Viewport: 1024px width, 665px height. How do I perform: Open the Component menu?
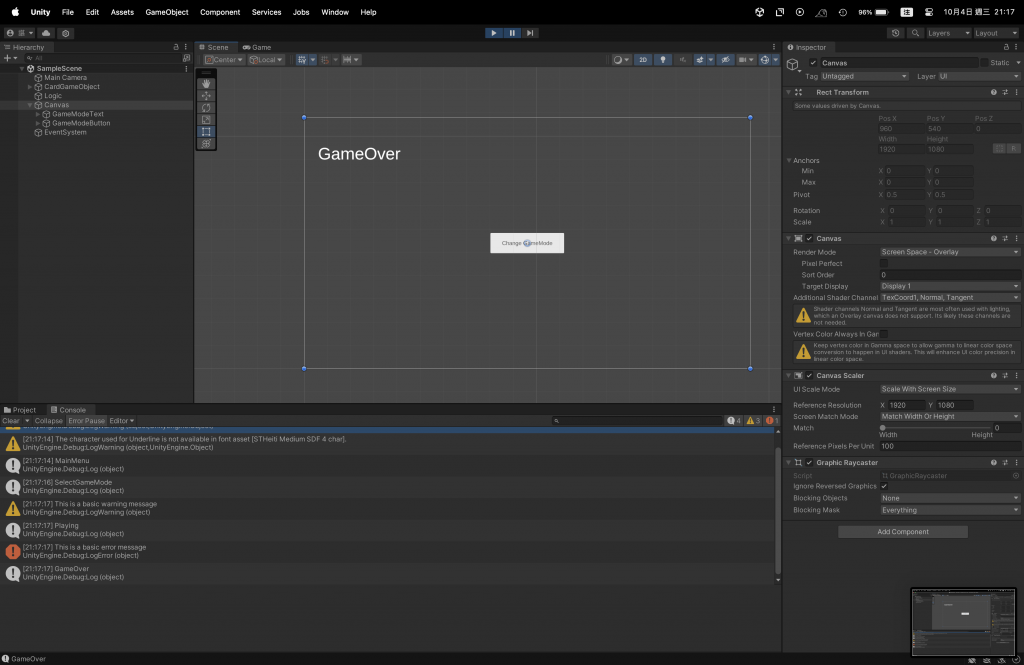pos(220,12)
